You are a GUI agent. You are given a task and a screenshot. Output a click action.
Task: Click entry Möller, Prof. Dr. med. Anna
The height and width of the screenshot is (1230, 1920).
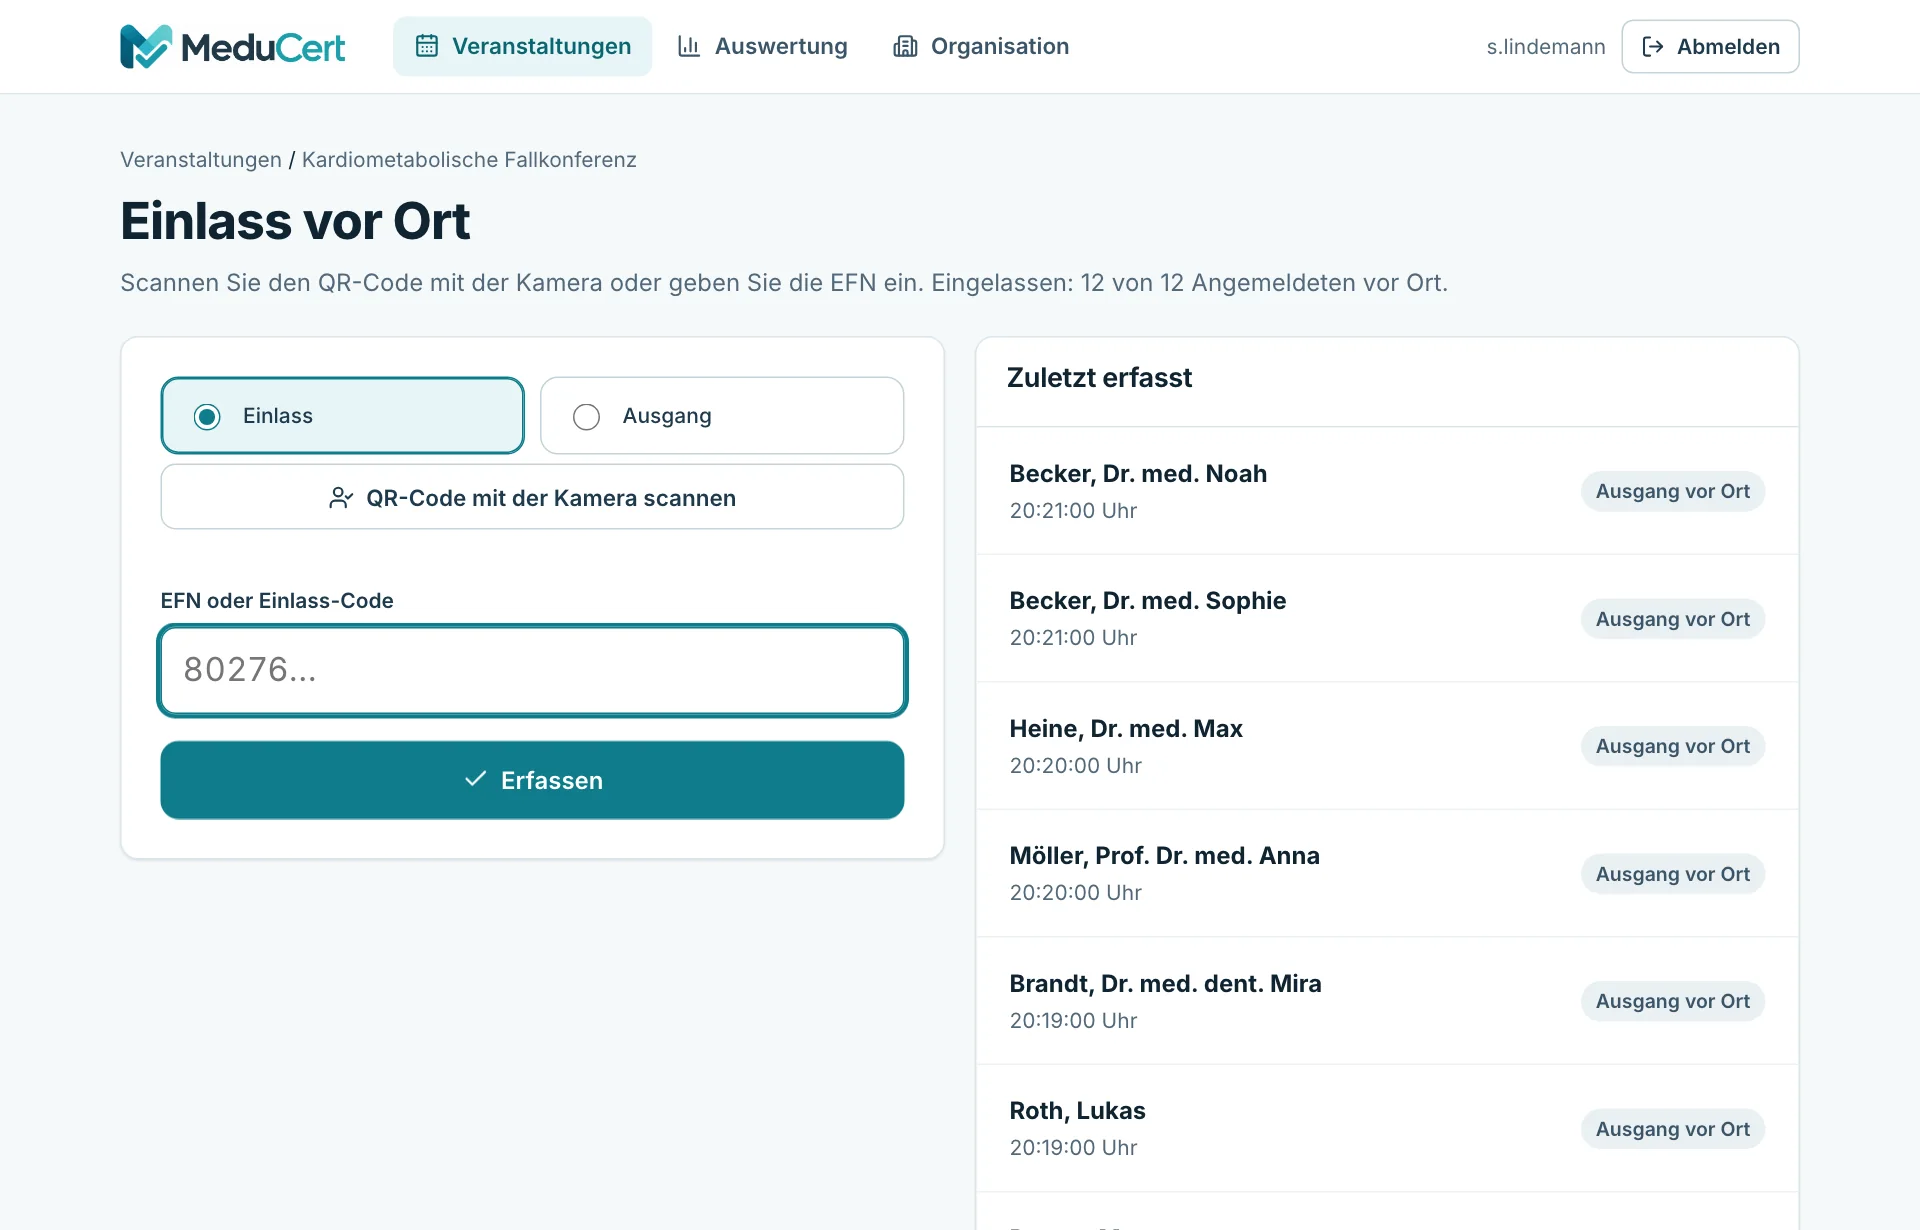pyautogui.click(x=1387, y=873)
